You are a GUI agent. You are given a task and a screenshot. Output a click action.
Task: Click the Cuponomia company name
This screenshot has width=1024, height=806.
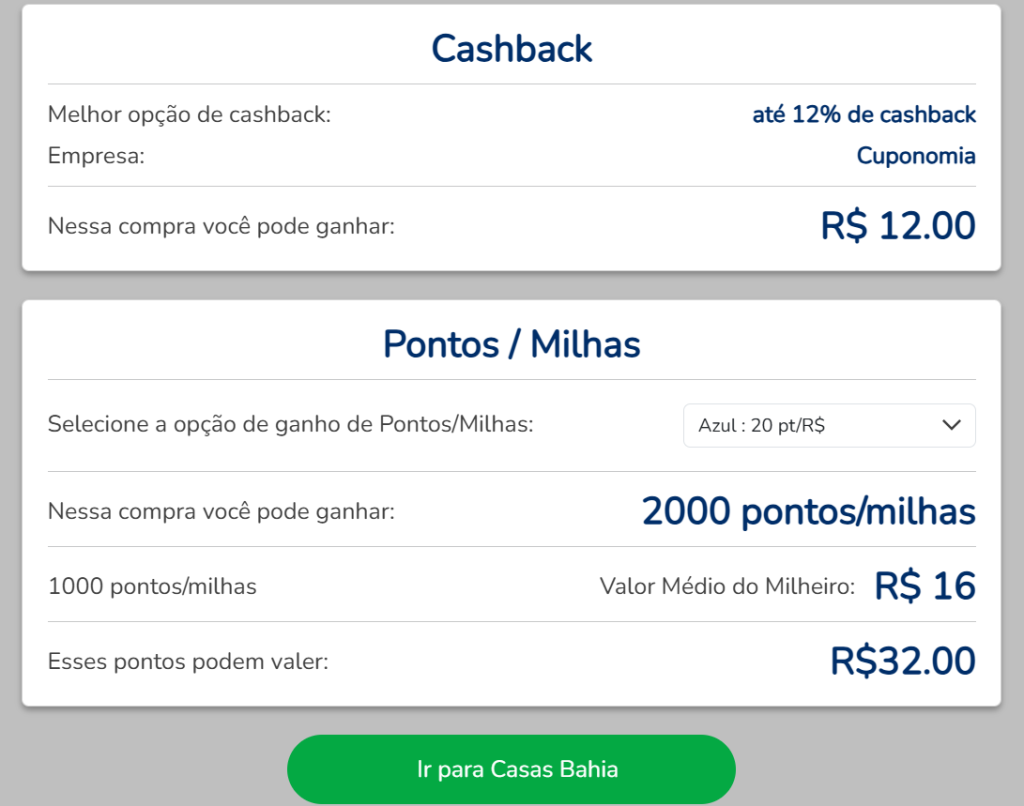pyautogui.click(x=916, y=156)
